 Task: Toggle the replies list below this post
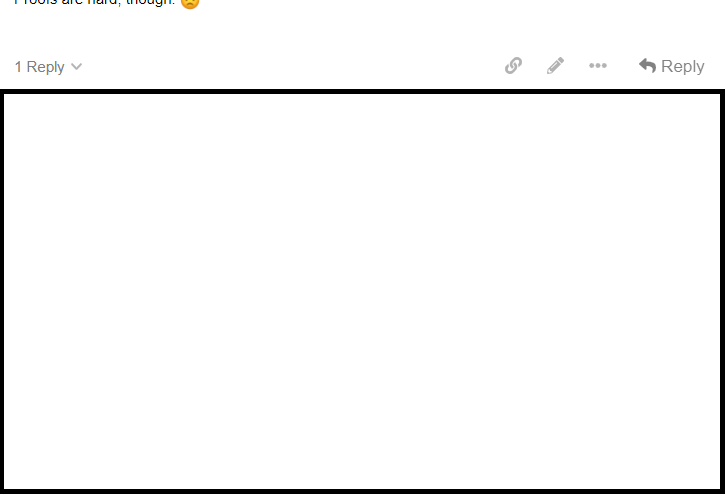pos(48,67)
